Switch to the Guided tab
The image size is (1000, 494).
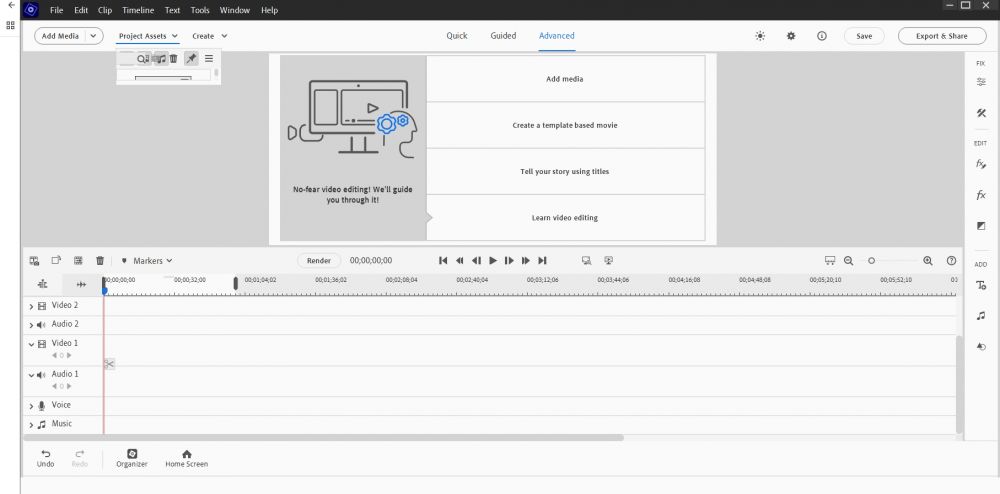[x=503, y=36]
